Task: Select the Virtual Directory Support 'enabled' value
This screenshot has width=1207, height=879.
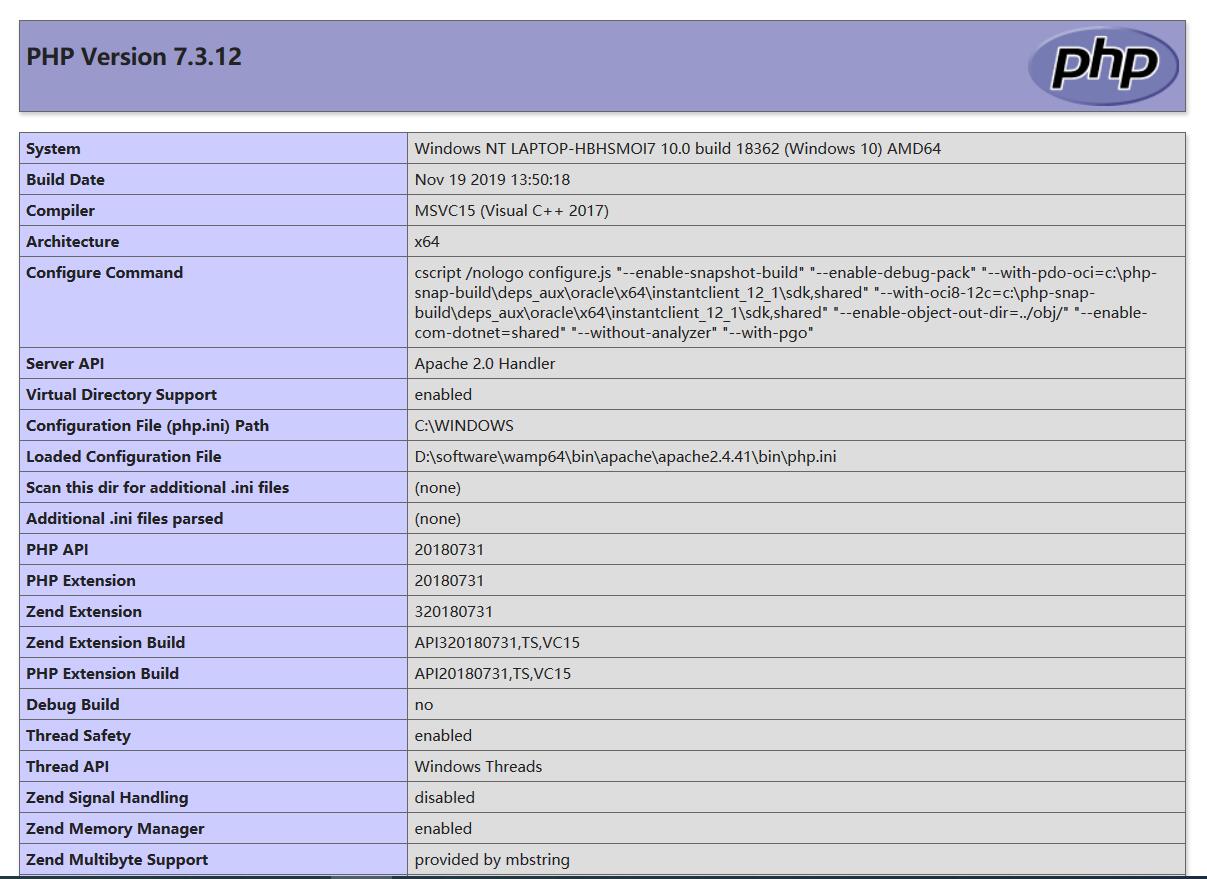Action: click(443, 395)
